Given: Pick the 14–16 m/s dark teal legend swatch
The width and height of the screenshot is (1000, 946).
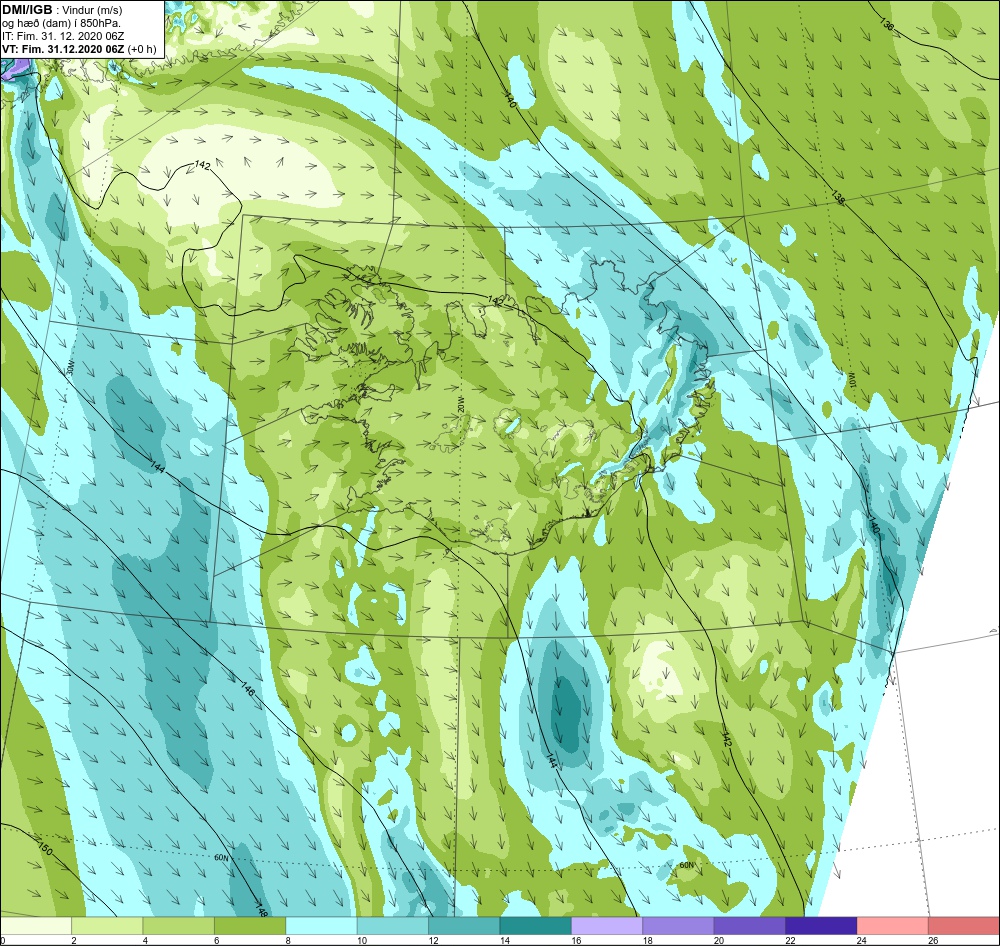Looking at the screenshot, I should pos(536,925).
